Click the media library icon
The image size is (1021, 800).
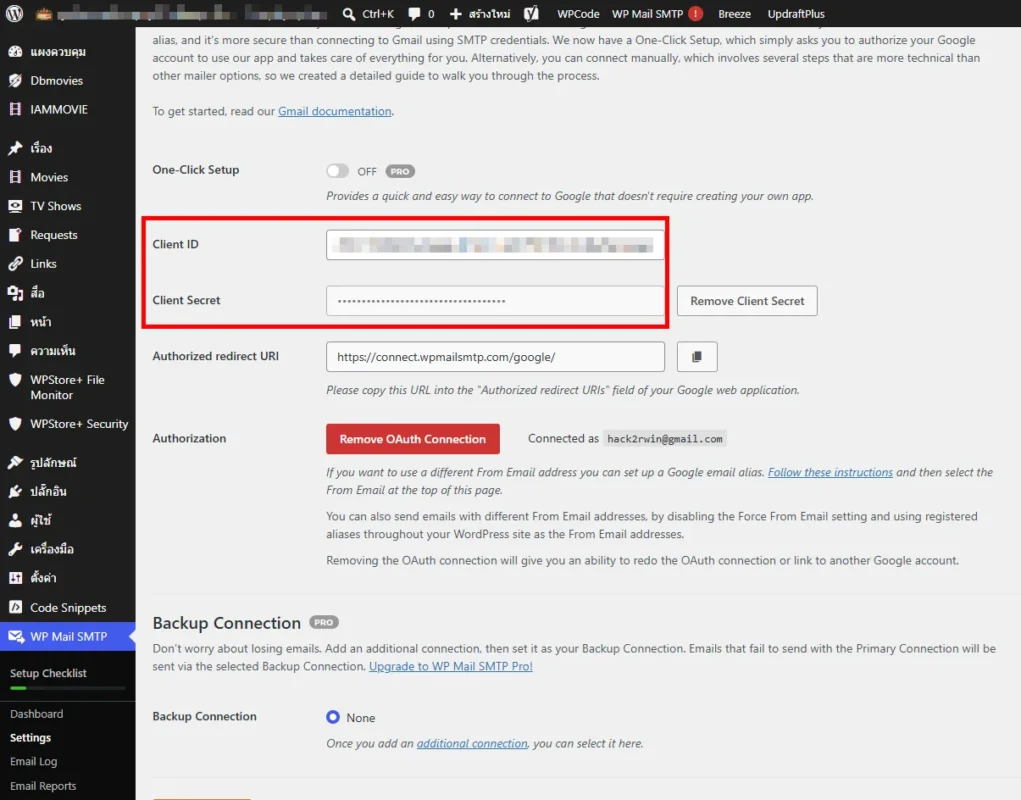coord(16,293)
